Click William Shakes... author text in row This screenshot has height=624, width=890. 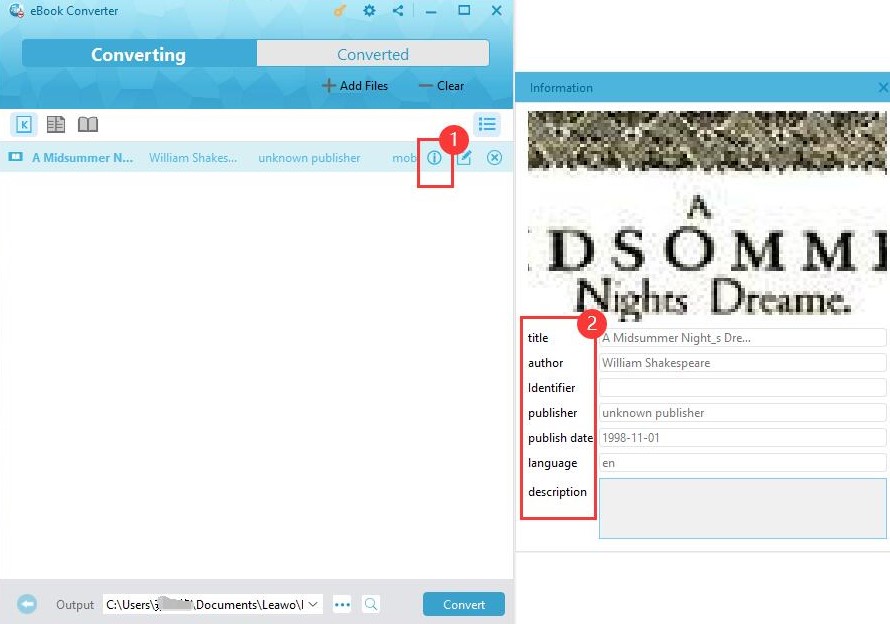[x=193, y=158]
